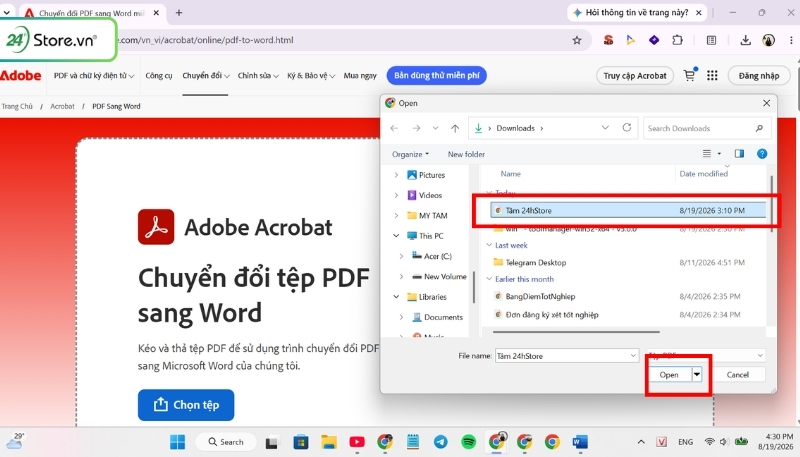Viewport: 800px width, 457px height.
Task: Open the File name combo dropdown
Action: click(633, 356)
